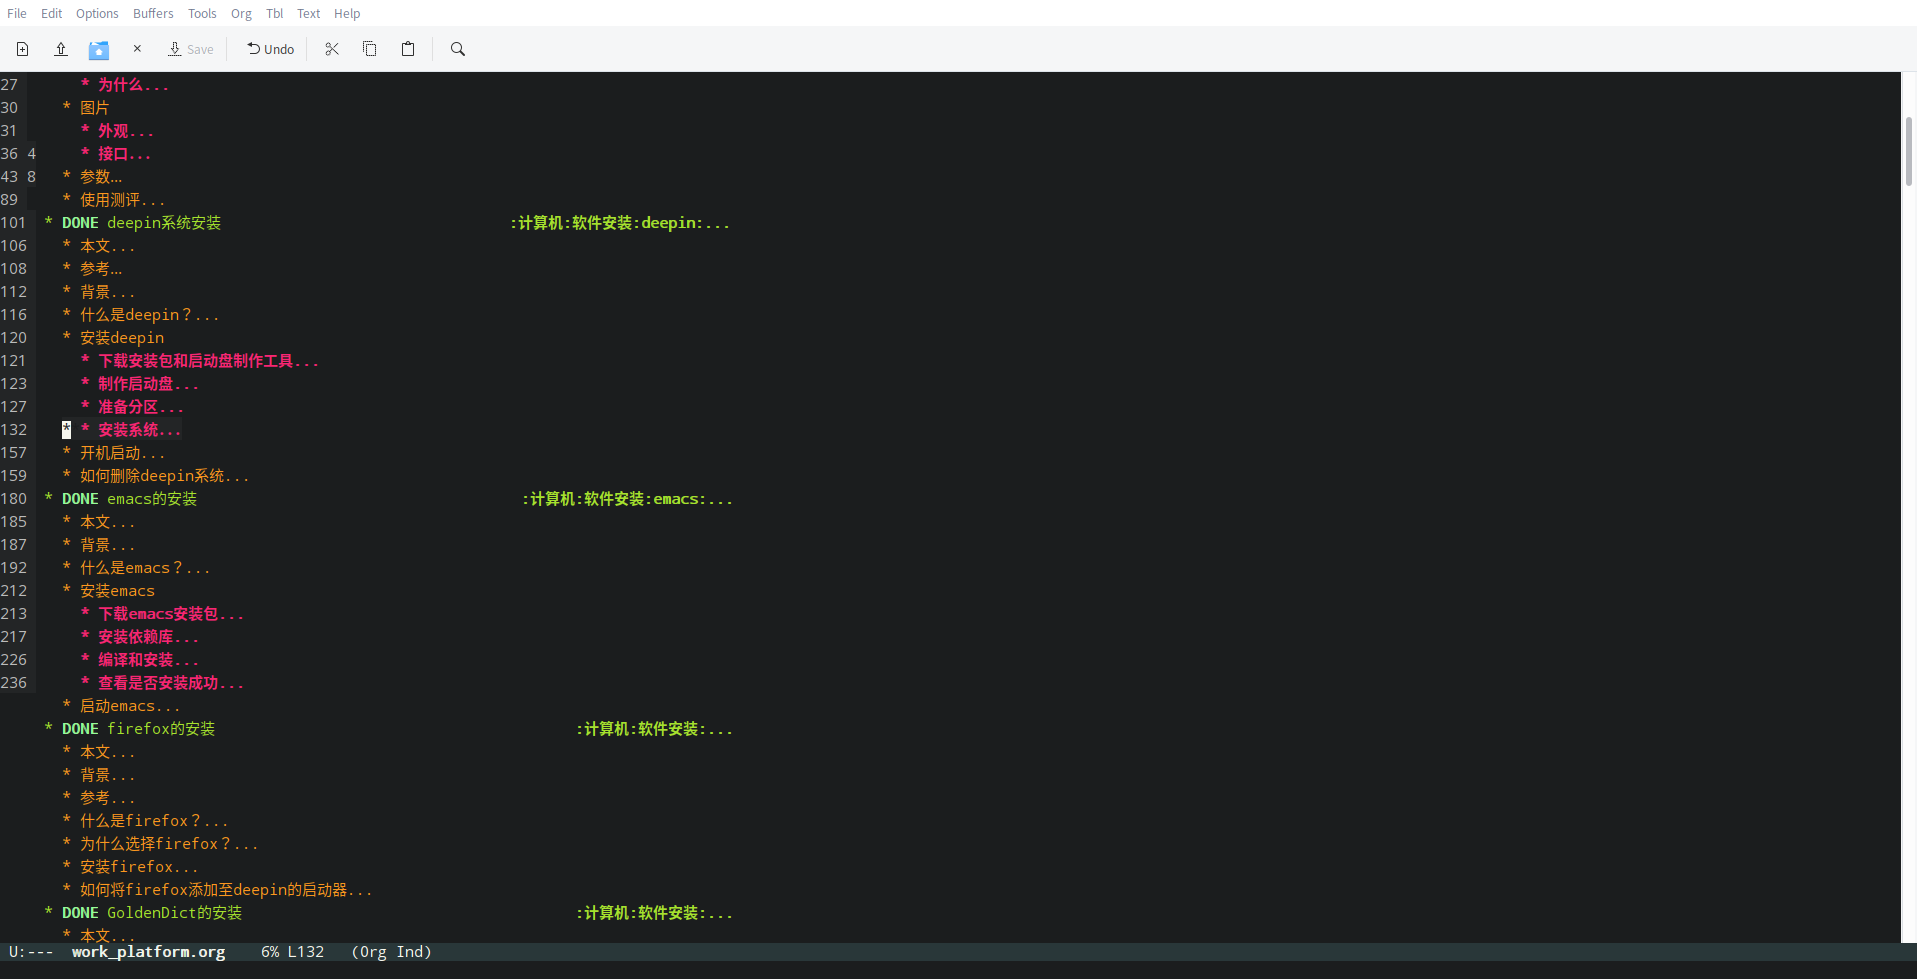The image size is (1917, 979).
Task: Open the File menu
Action: pos(17,13)
